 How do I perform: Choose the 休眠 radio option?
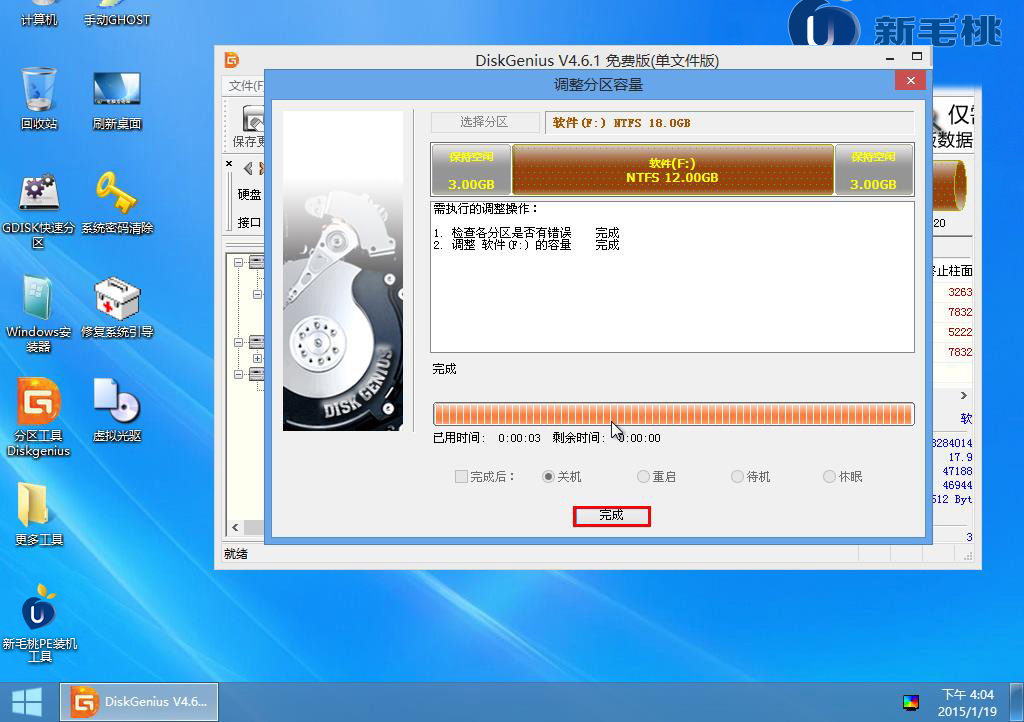click(x=829, y=477)
